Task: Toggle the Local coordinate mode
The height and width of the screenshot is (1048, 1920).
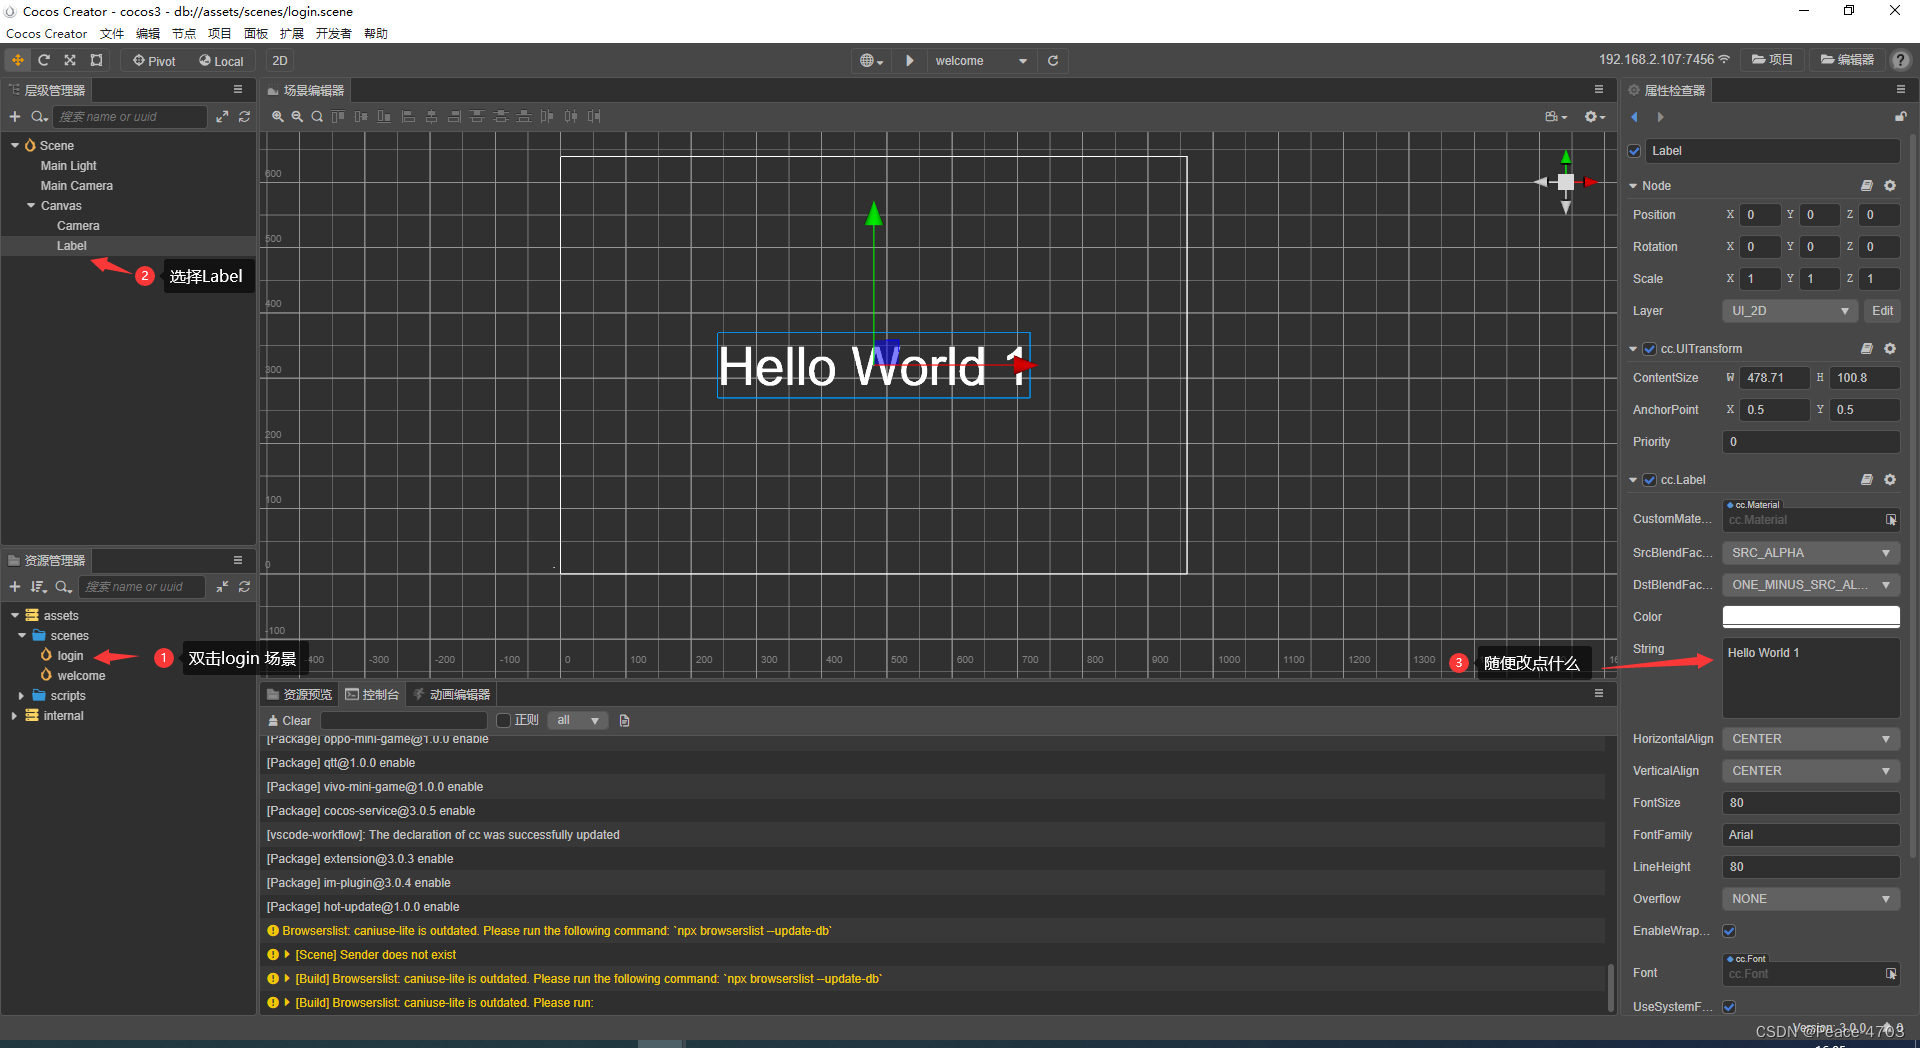Action: click(221, 61)
